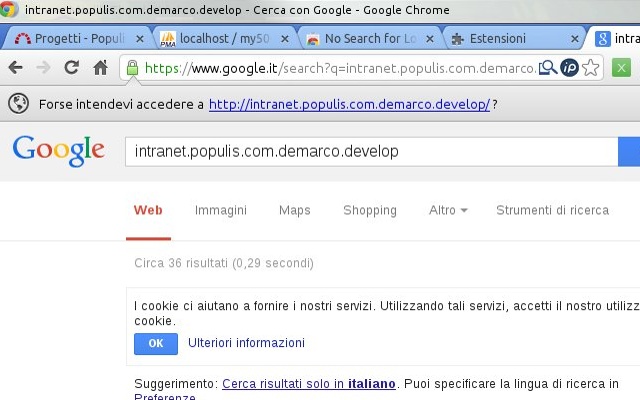Select the Web results tab
This screenshot has width=640, height=400.
[x=148, y=210]
